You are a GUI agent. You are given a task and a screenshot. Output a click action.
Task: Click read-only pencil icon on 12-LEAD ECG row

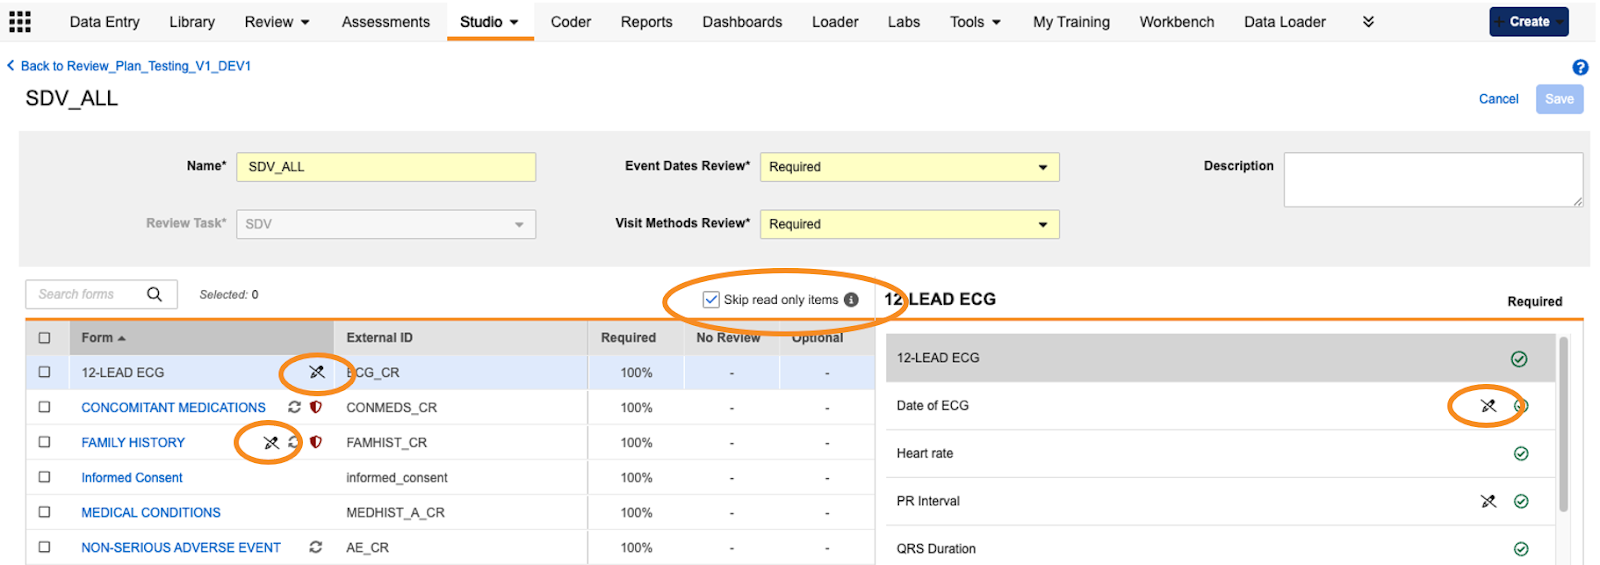317,372
